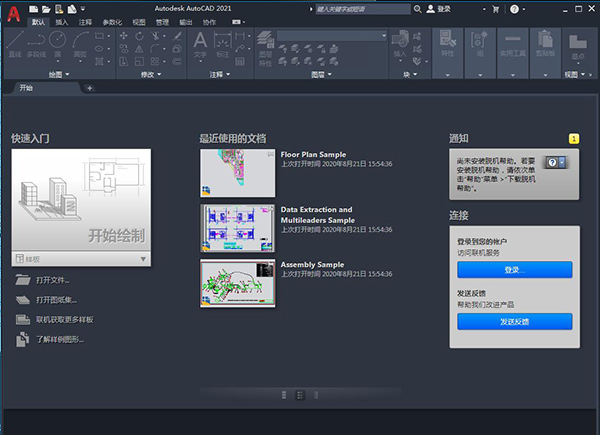The width and height of the screenshot is (600, 435).
Task: Click the 打开图纸集... link
Action: [57, 300]
